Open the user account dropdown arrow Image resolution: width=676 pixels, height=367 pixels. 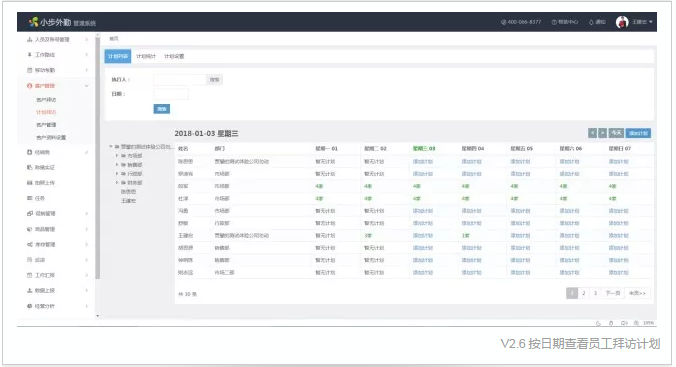(x=651, y=22)
